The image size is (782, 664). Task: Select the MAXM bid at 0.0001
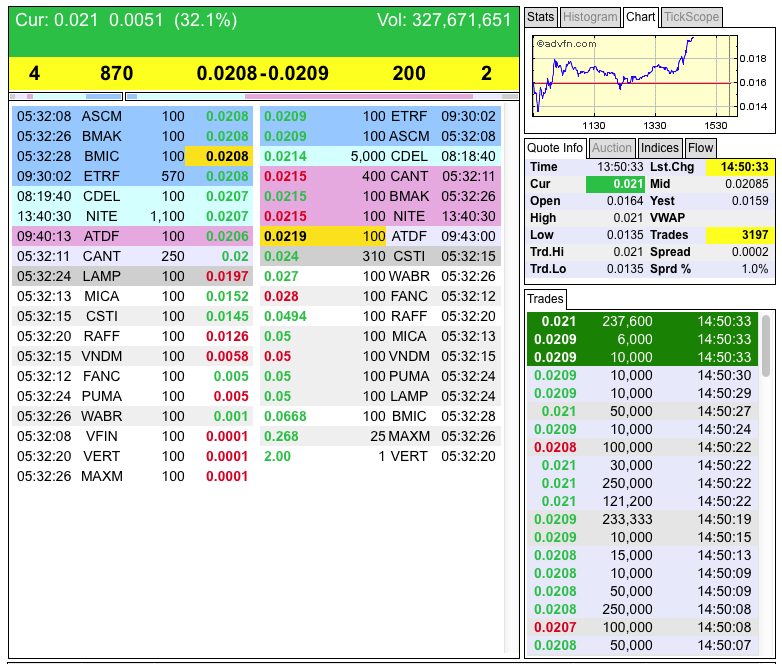tap(132, 476)
